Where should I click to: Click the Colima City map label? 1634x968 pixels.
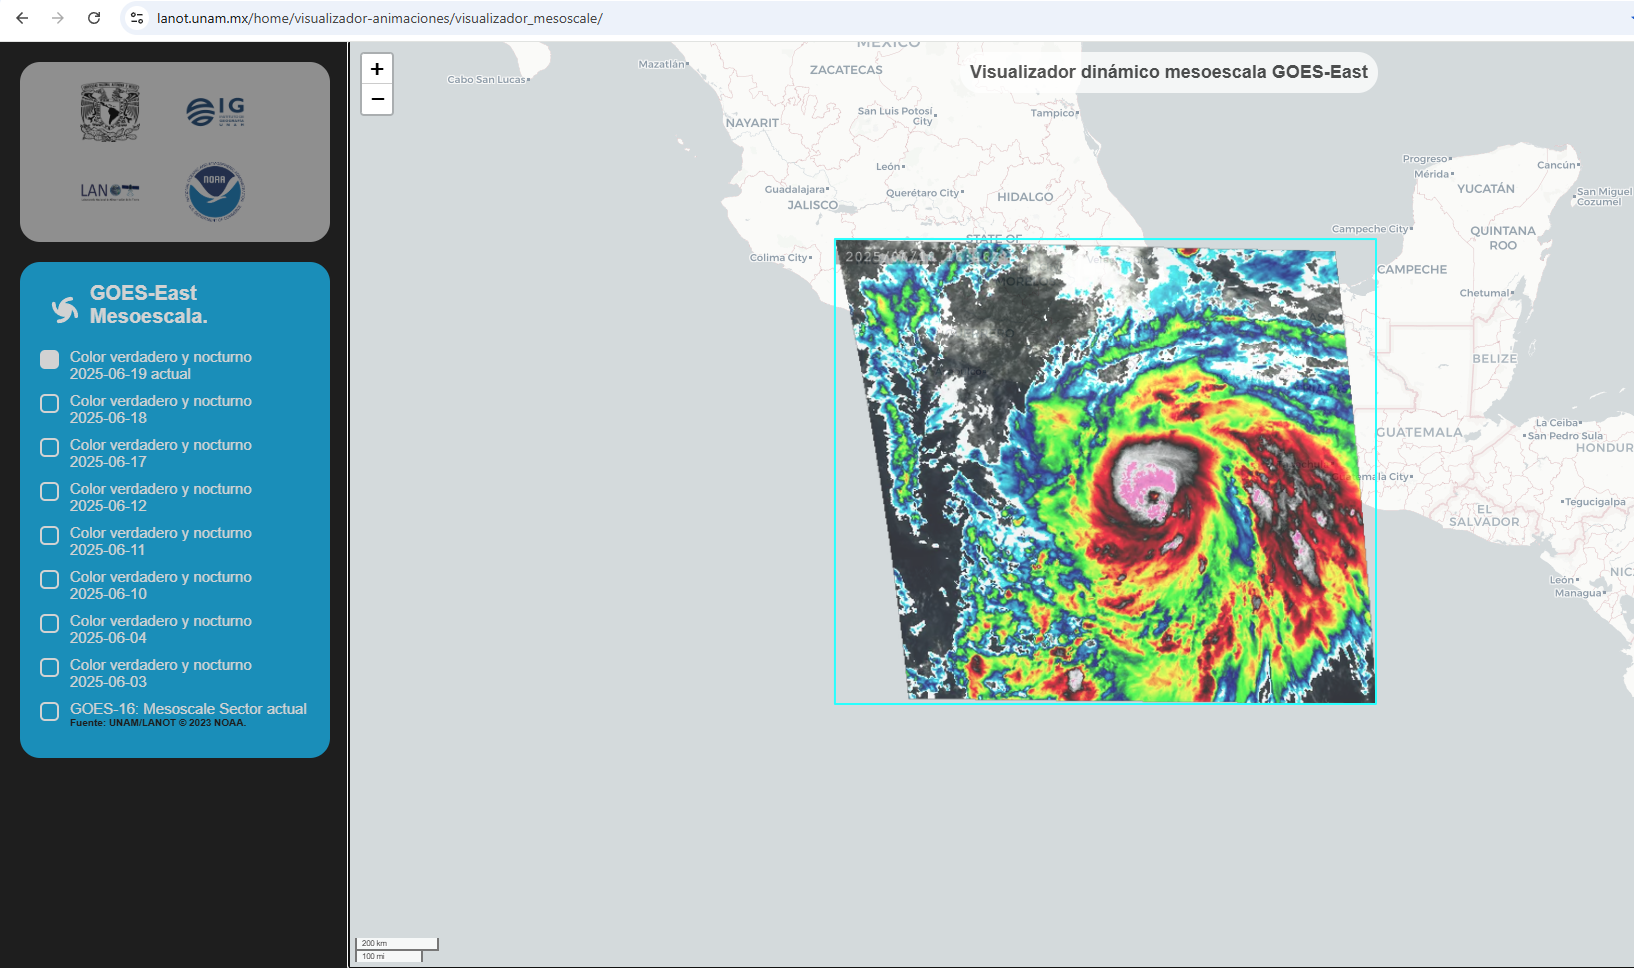[782, 257]
